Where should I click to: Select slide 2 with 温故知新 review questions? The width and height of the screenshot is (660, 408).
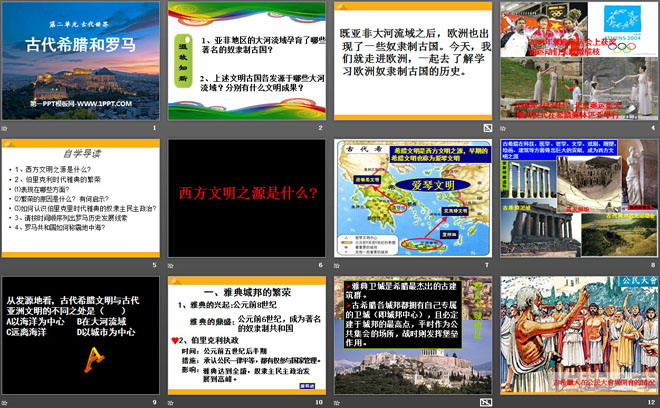coord(247,61)
